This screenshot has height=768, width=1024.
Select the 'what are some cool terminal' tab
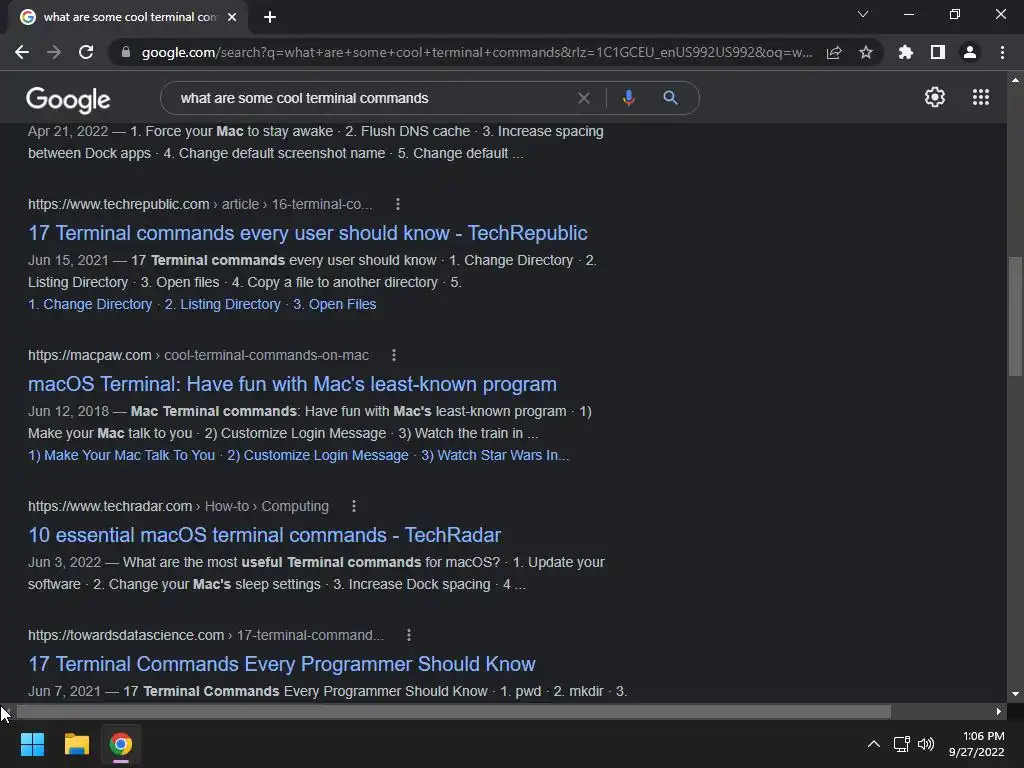click(x=129, y=17)
